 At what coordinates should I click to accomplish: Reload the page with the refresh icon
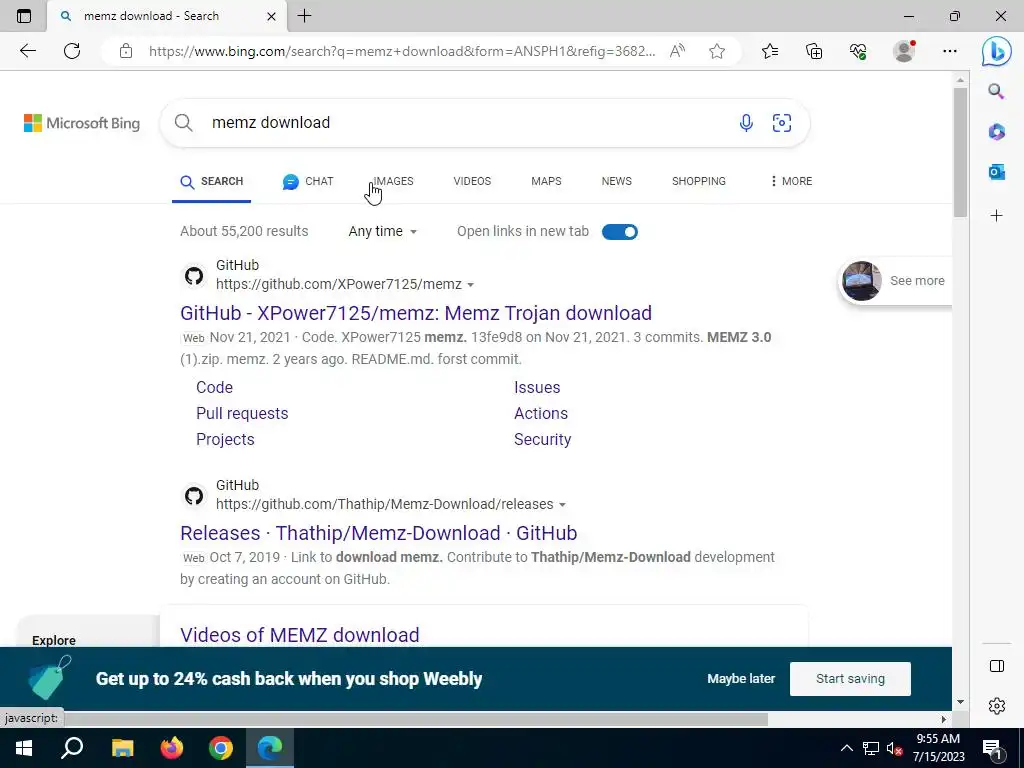[72, 51]
